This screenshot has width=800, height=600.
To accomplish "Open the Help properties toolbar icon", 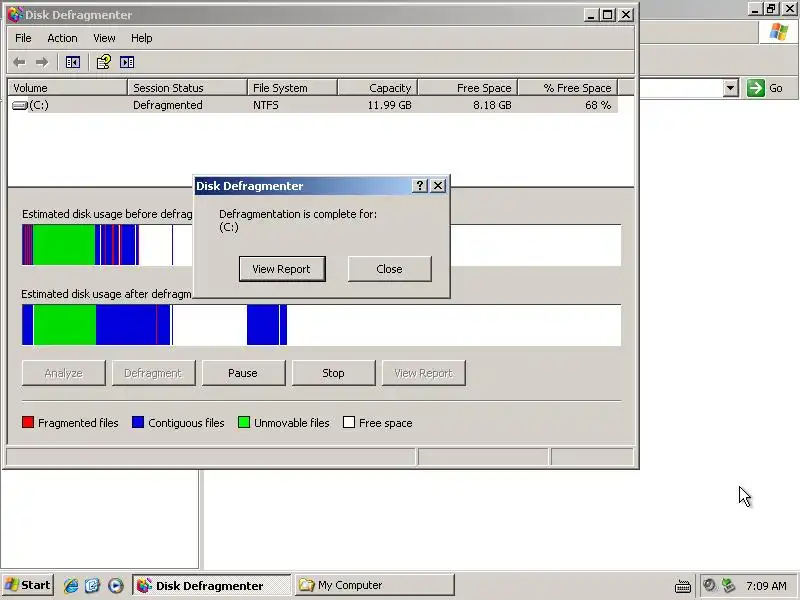I will pyautogui.click(x=104, y=62).
